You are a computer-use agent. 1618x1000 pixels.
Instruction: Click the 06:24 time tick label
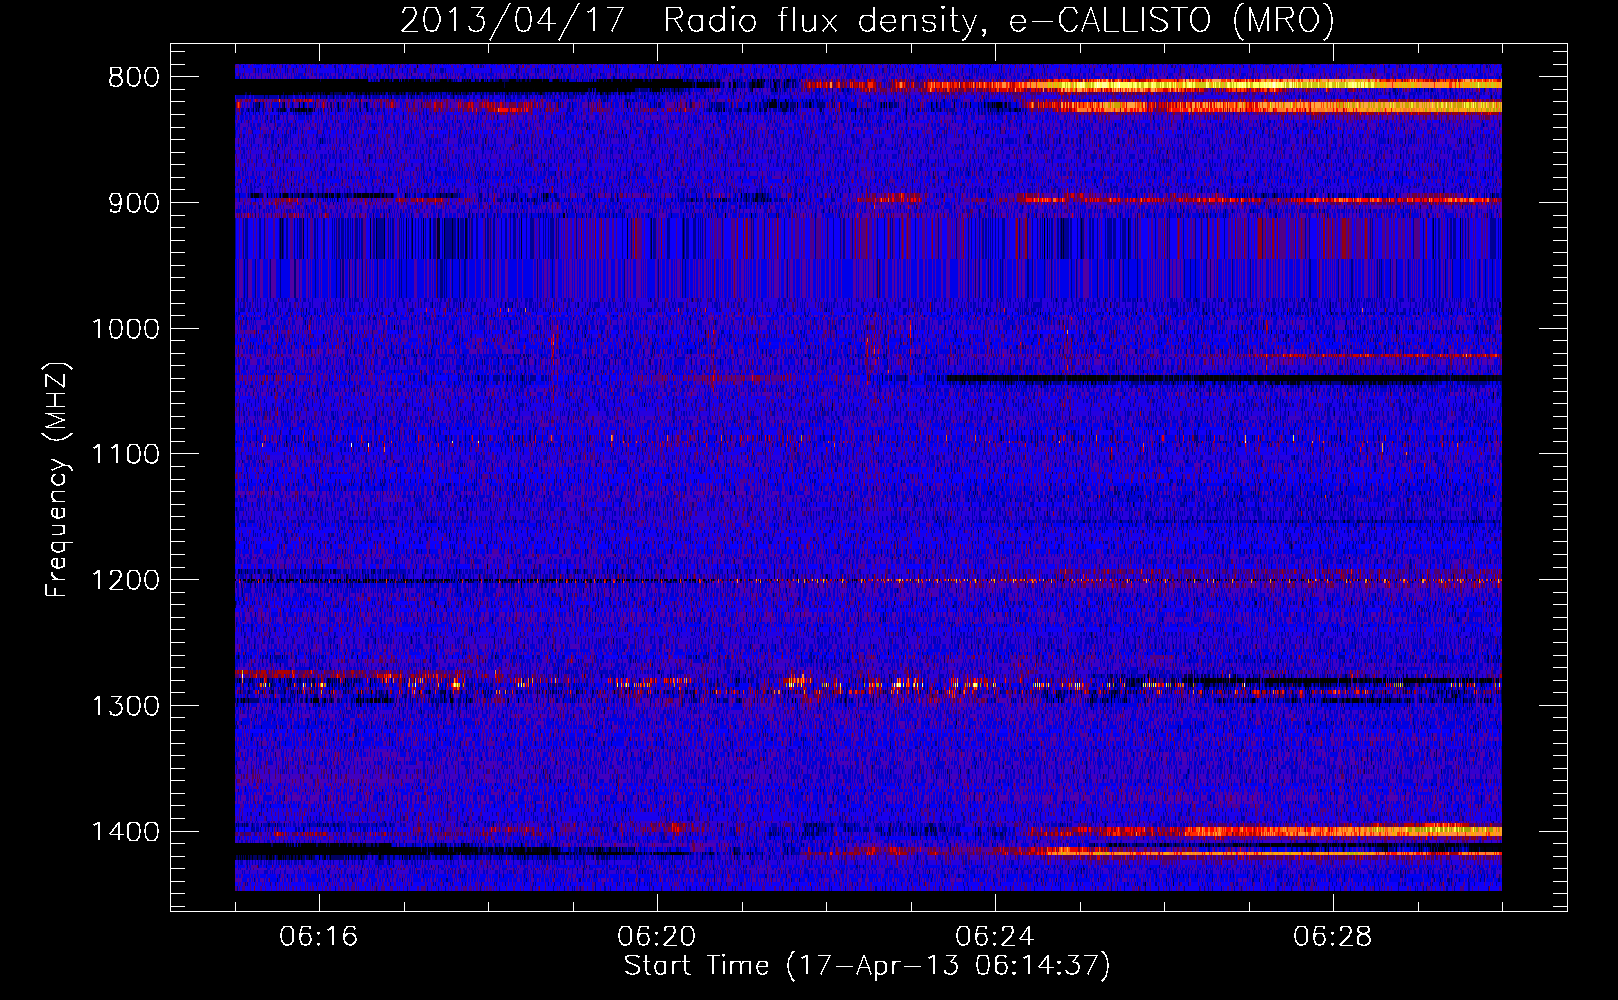pos(995,937)
